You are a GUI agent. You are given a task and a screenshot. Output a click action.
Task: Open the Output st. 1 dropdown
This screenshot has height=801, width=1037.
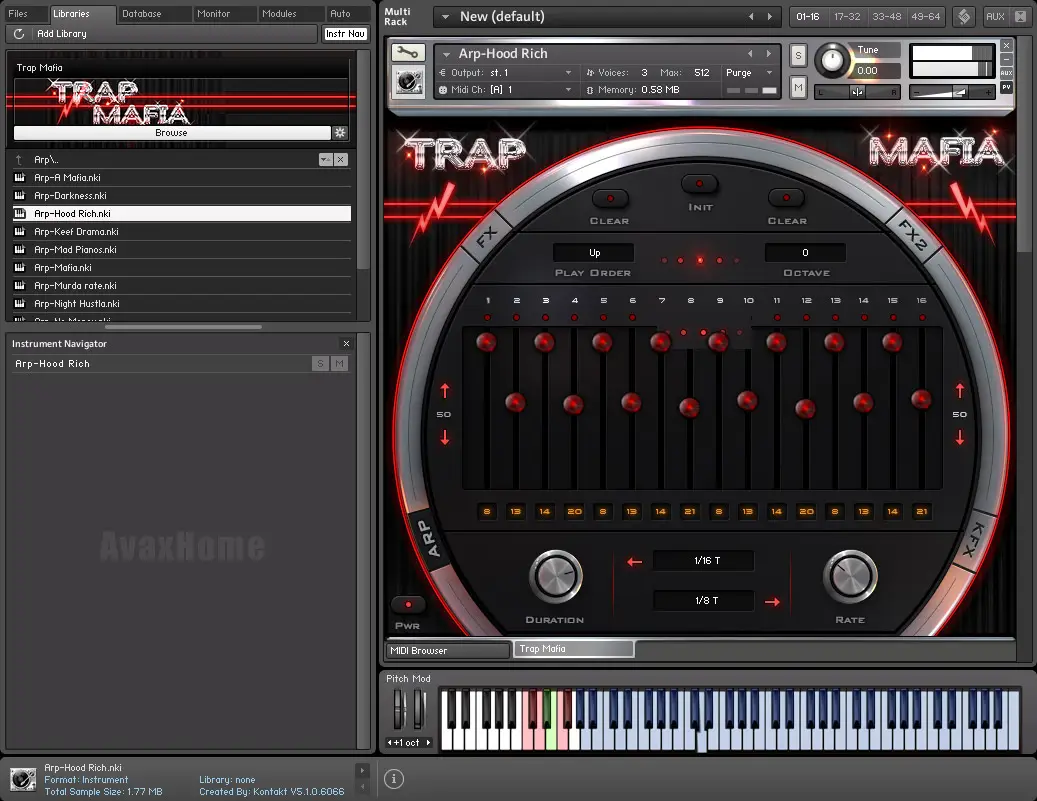point(568,73)
